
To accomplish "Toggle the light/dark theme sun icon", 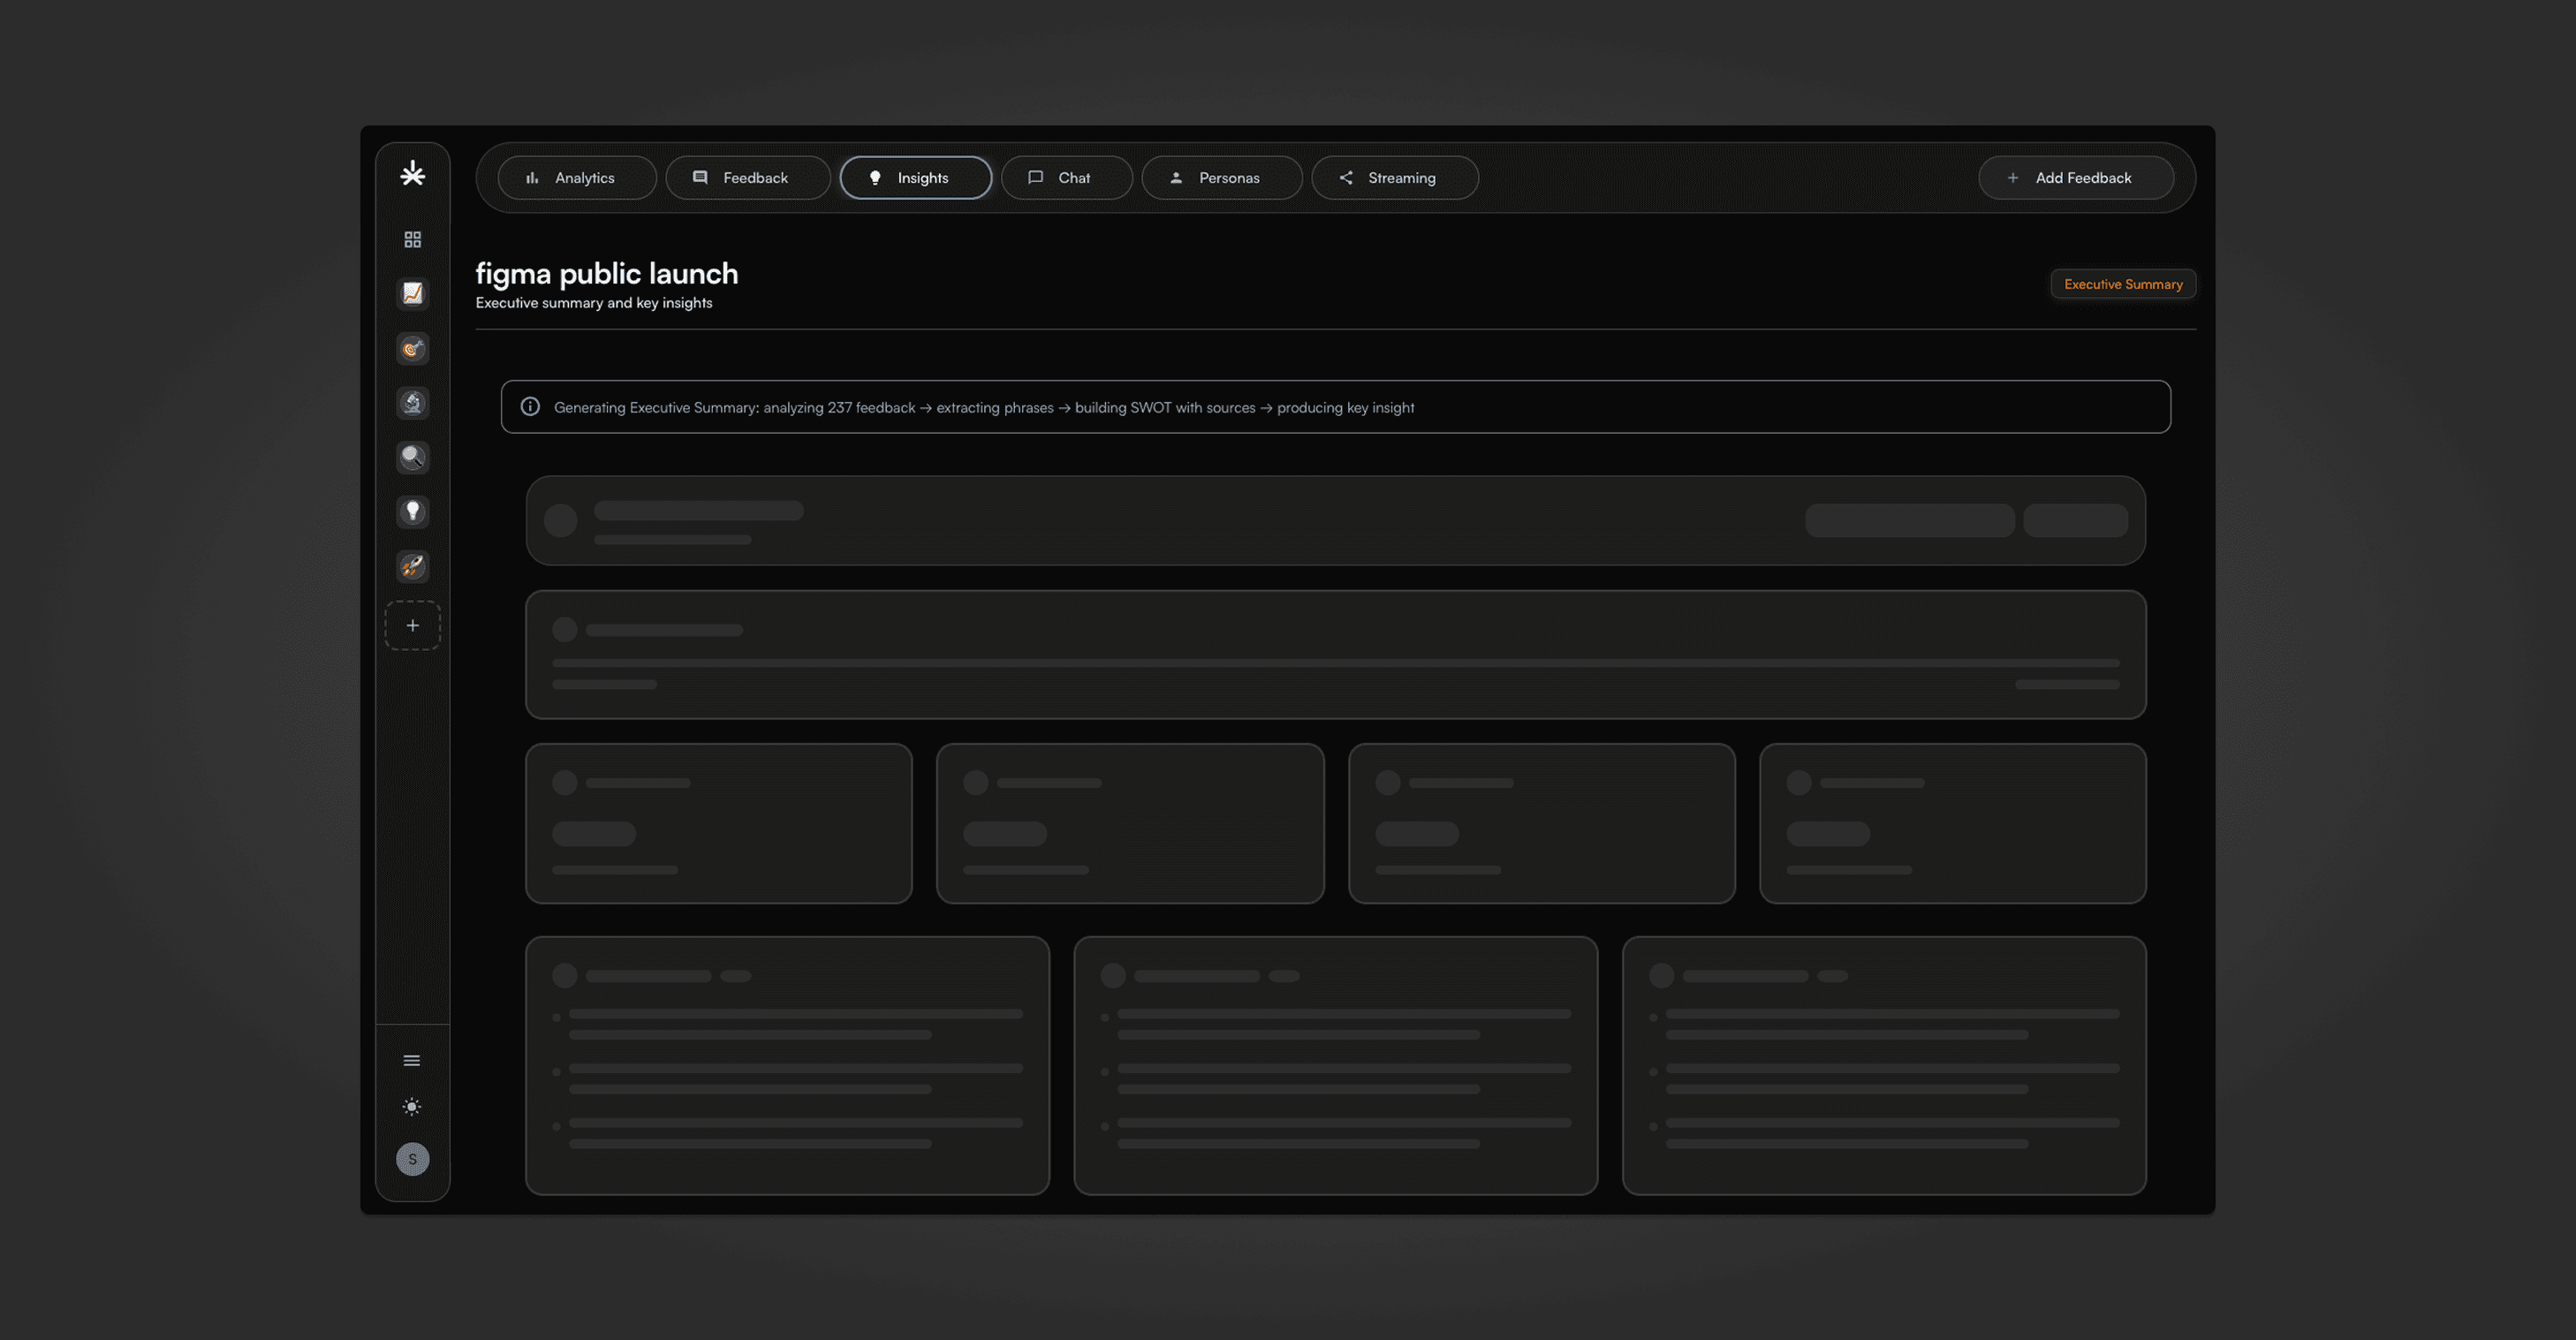I will click(412, 1106).
